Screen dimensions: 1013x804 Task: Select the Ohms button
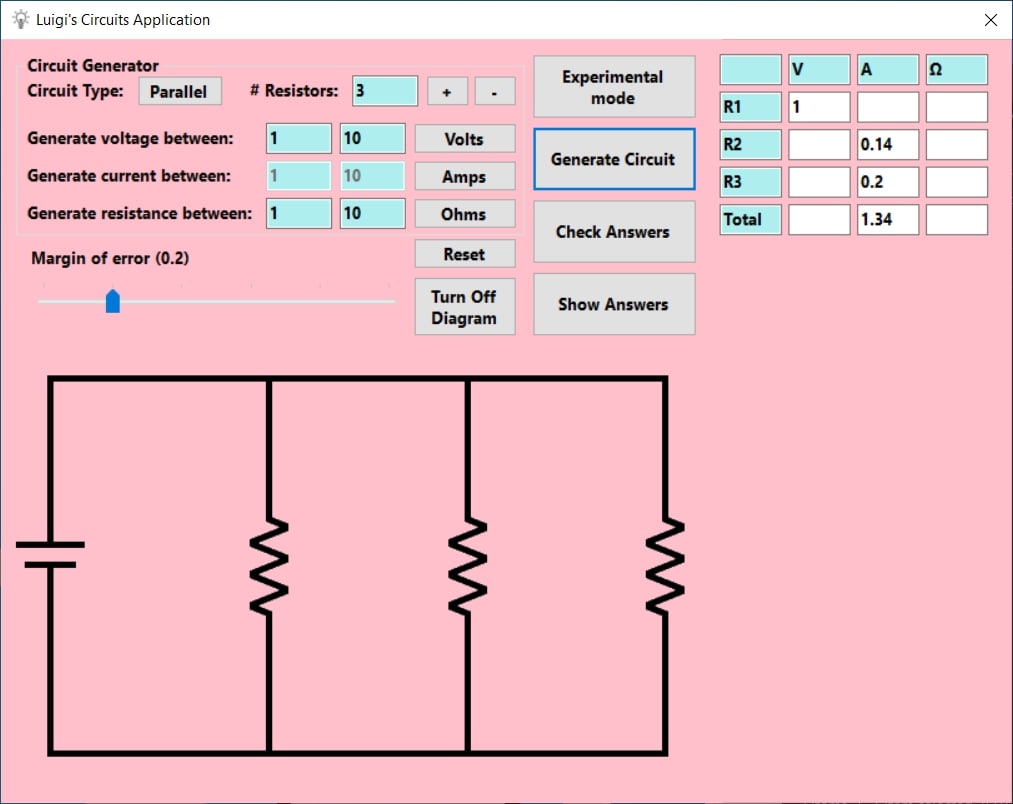(x=465, y=214)
